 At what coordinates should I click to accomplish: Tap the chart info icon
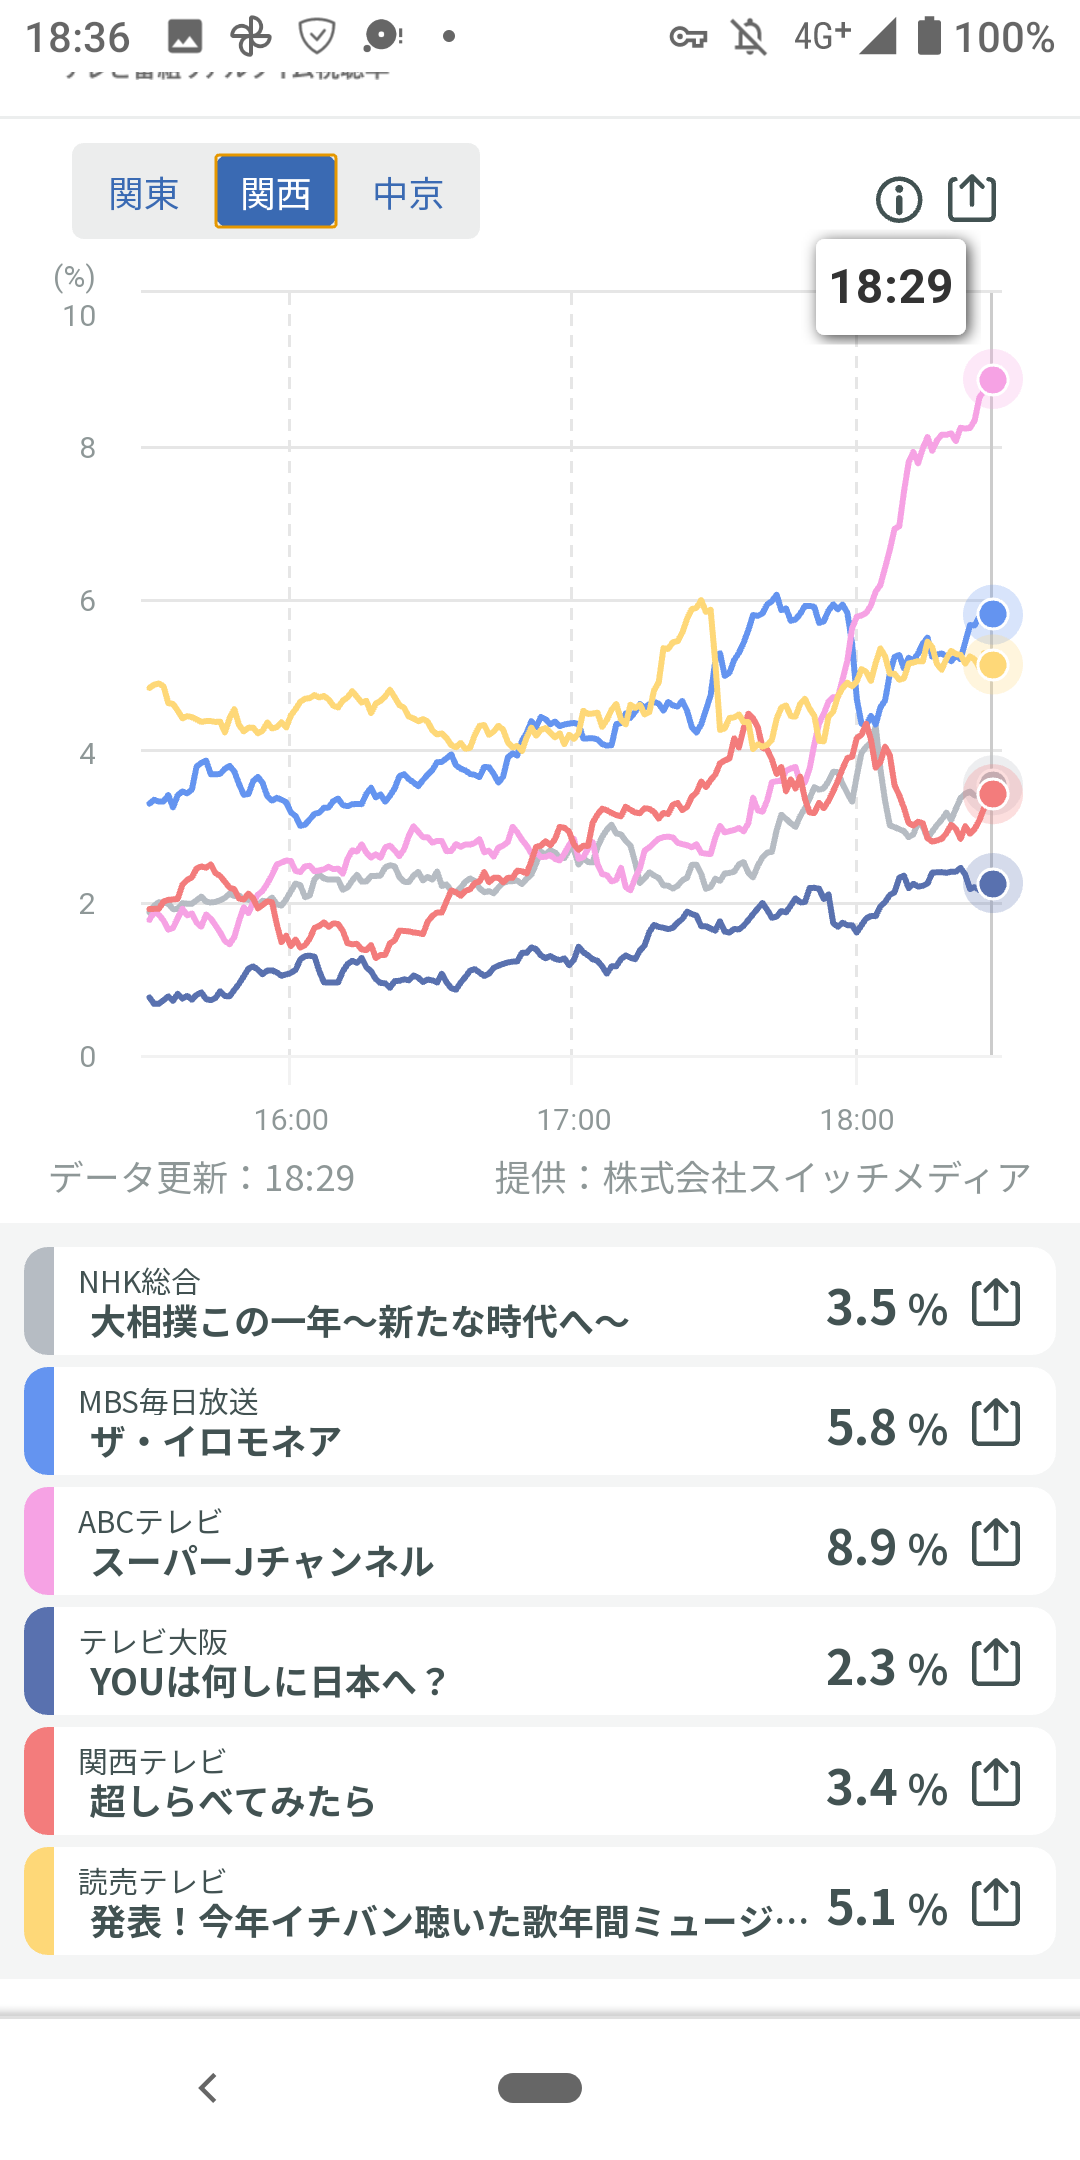[898, 199]
